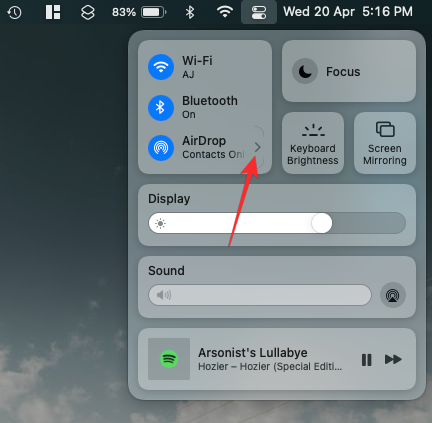This screenshot has width=432, height=423.
Task: Open AirPlay audio output options in Sound
Action: click(393, 295)
